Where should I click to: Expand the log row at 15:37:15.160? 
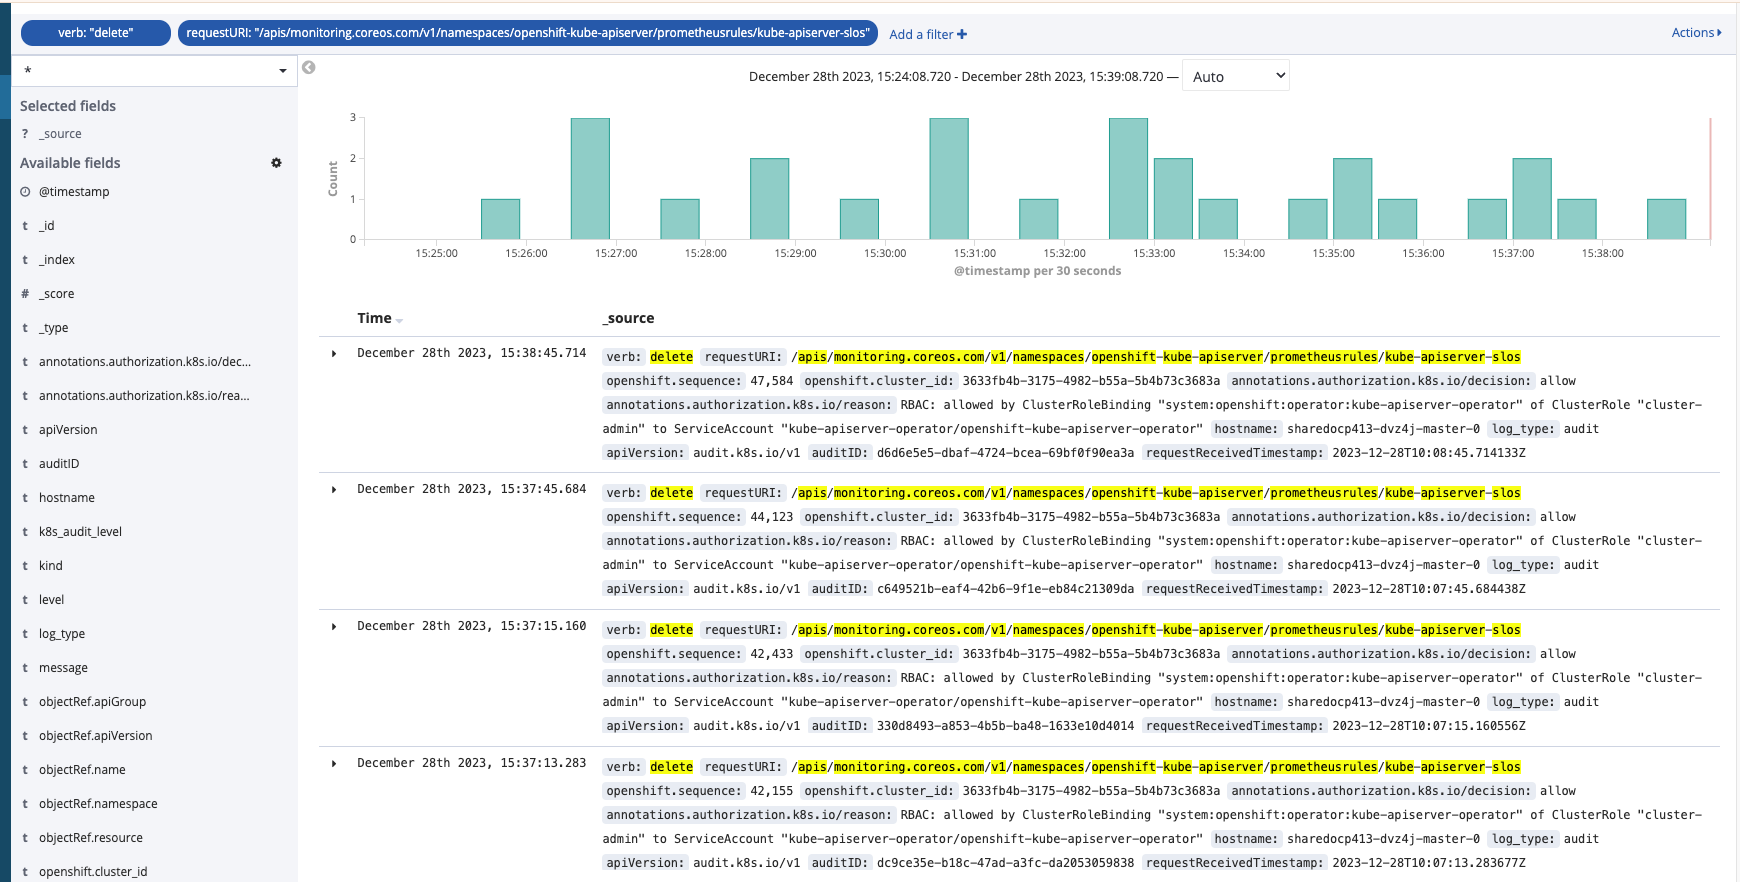coord(334,627)
